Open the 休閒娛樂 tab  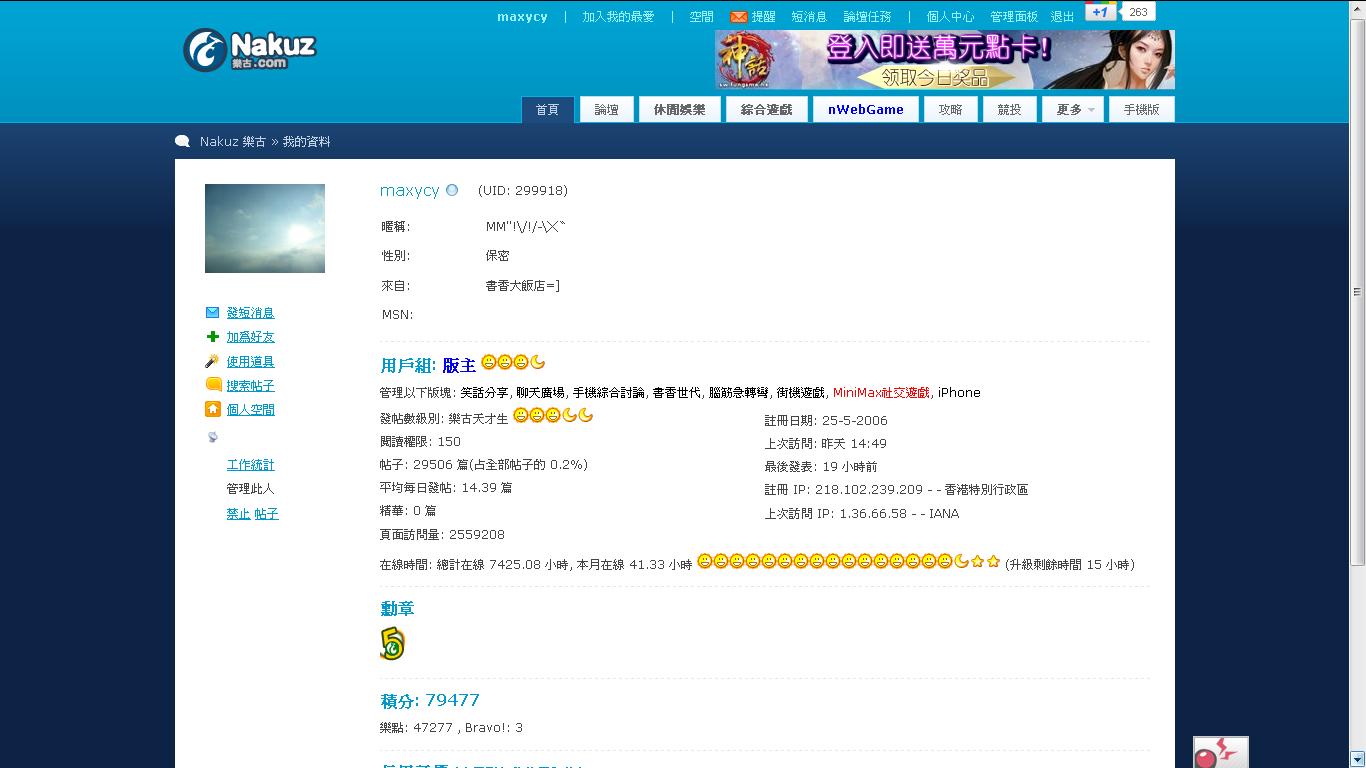[680, 109]
